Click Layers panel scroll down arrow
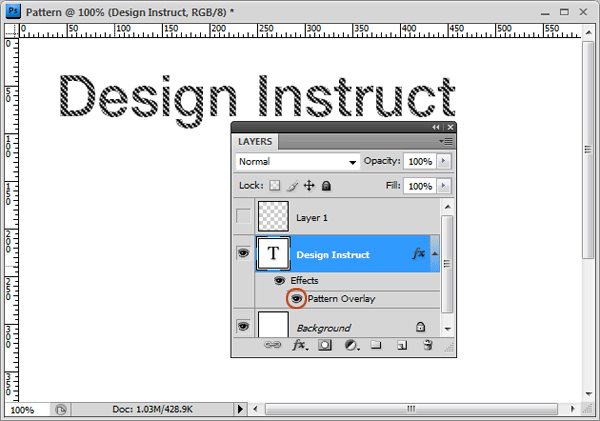This screenshot has height=421, width=600. point(447,329)
